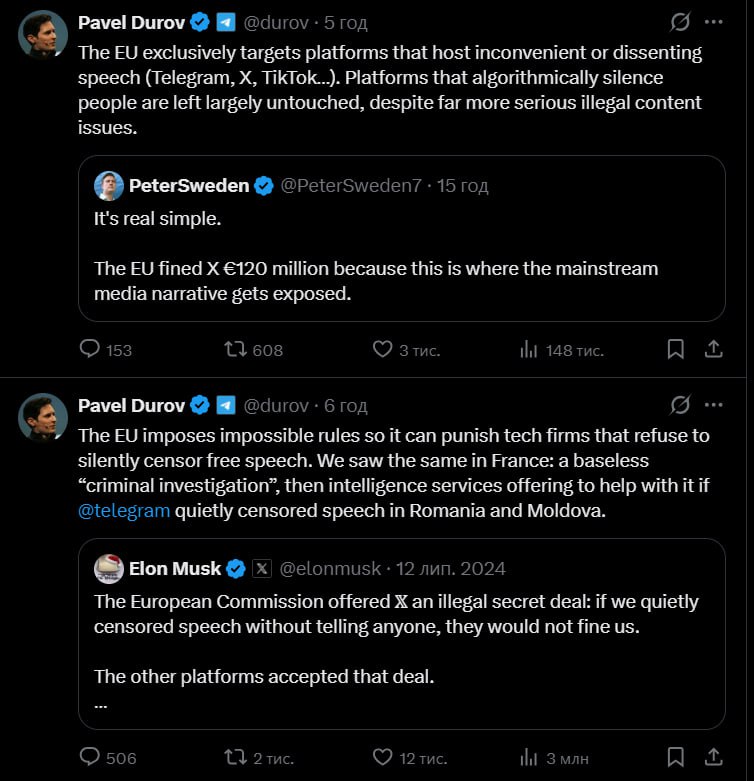Open Grok icon on first post
Screen dimensions: 754x781
[x=680, y=22]
